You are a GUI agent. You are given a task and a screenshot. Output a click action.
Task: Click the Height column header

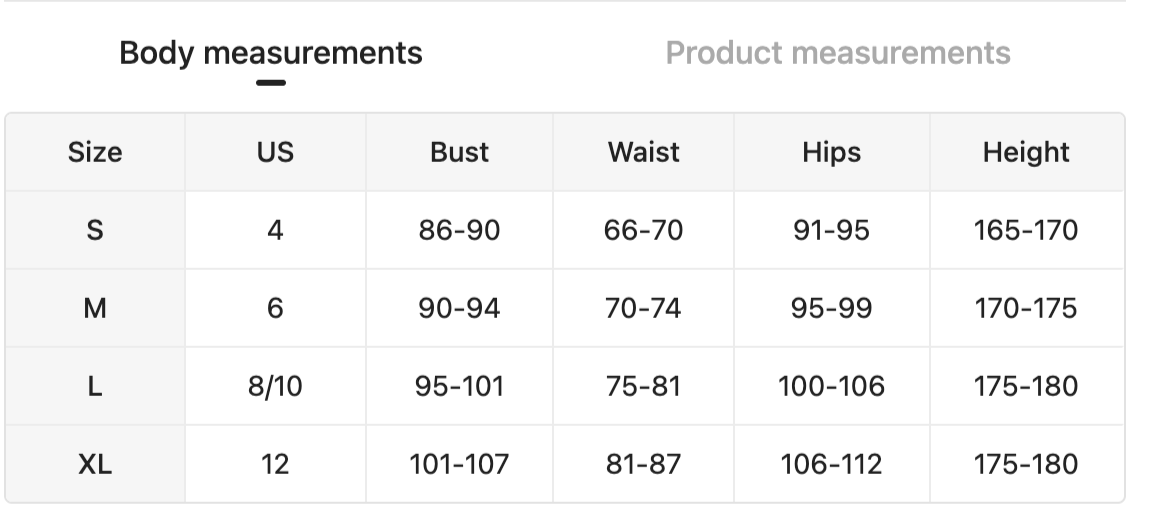coord(1026,152)
